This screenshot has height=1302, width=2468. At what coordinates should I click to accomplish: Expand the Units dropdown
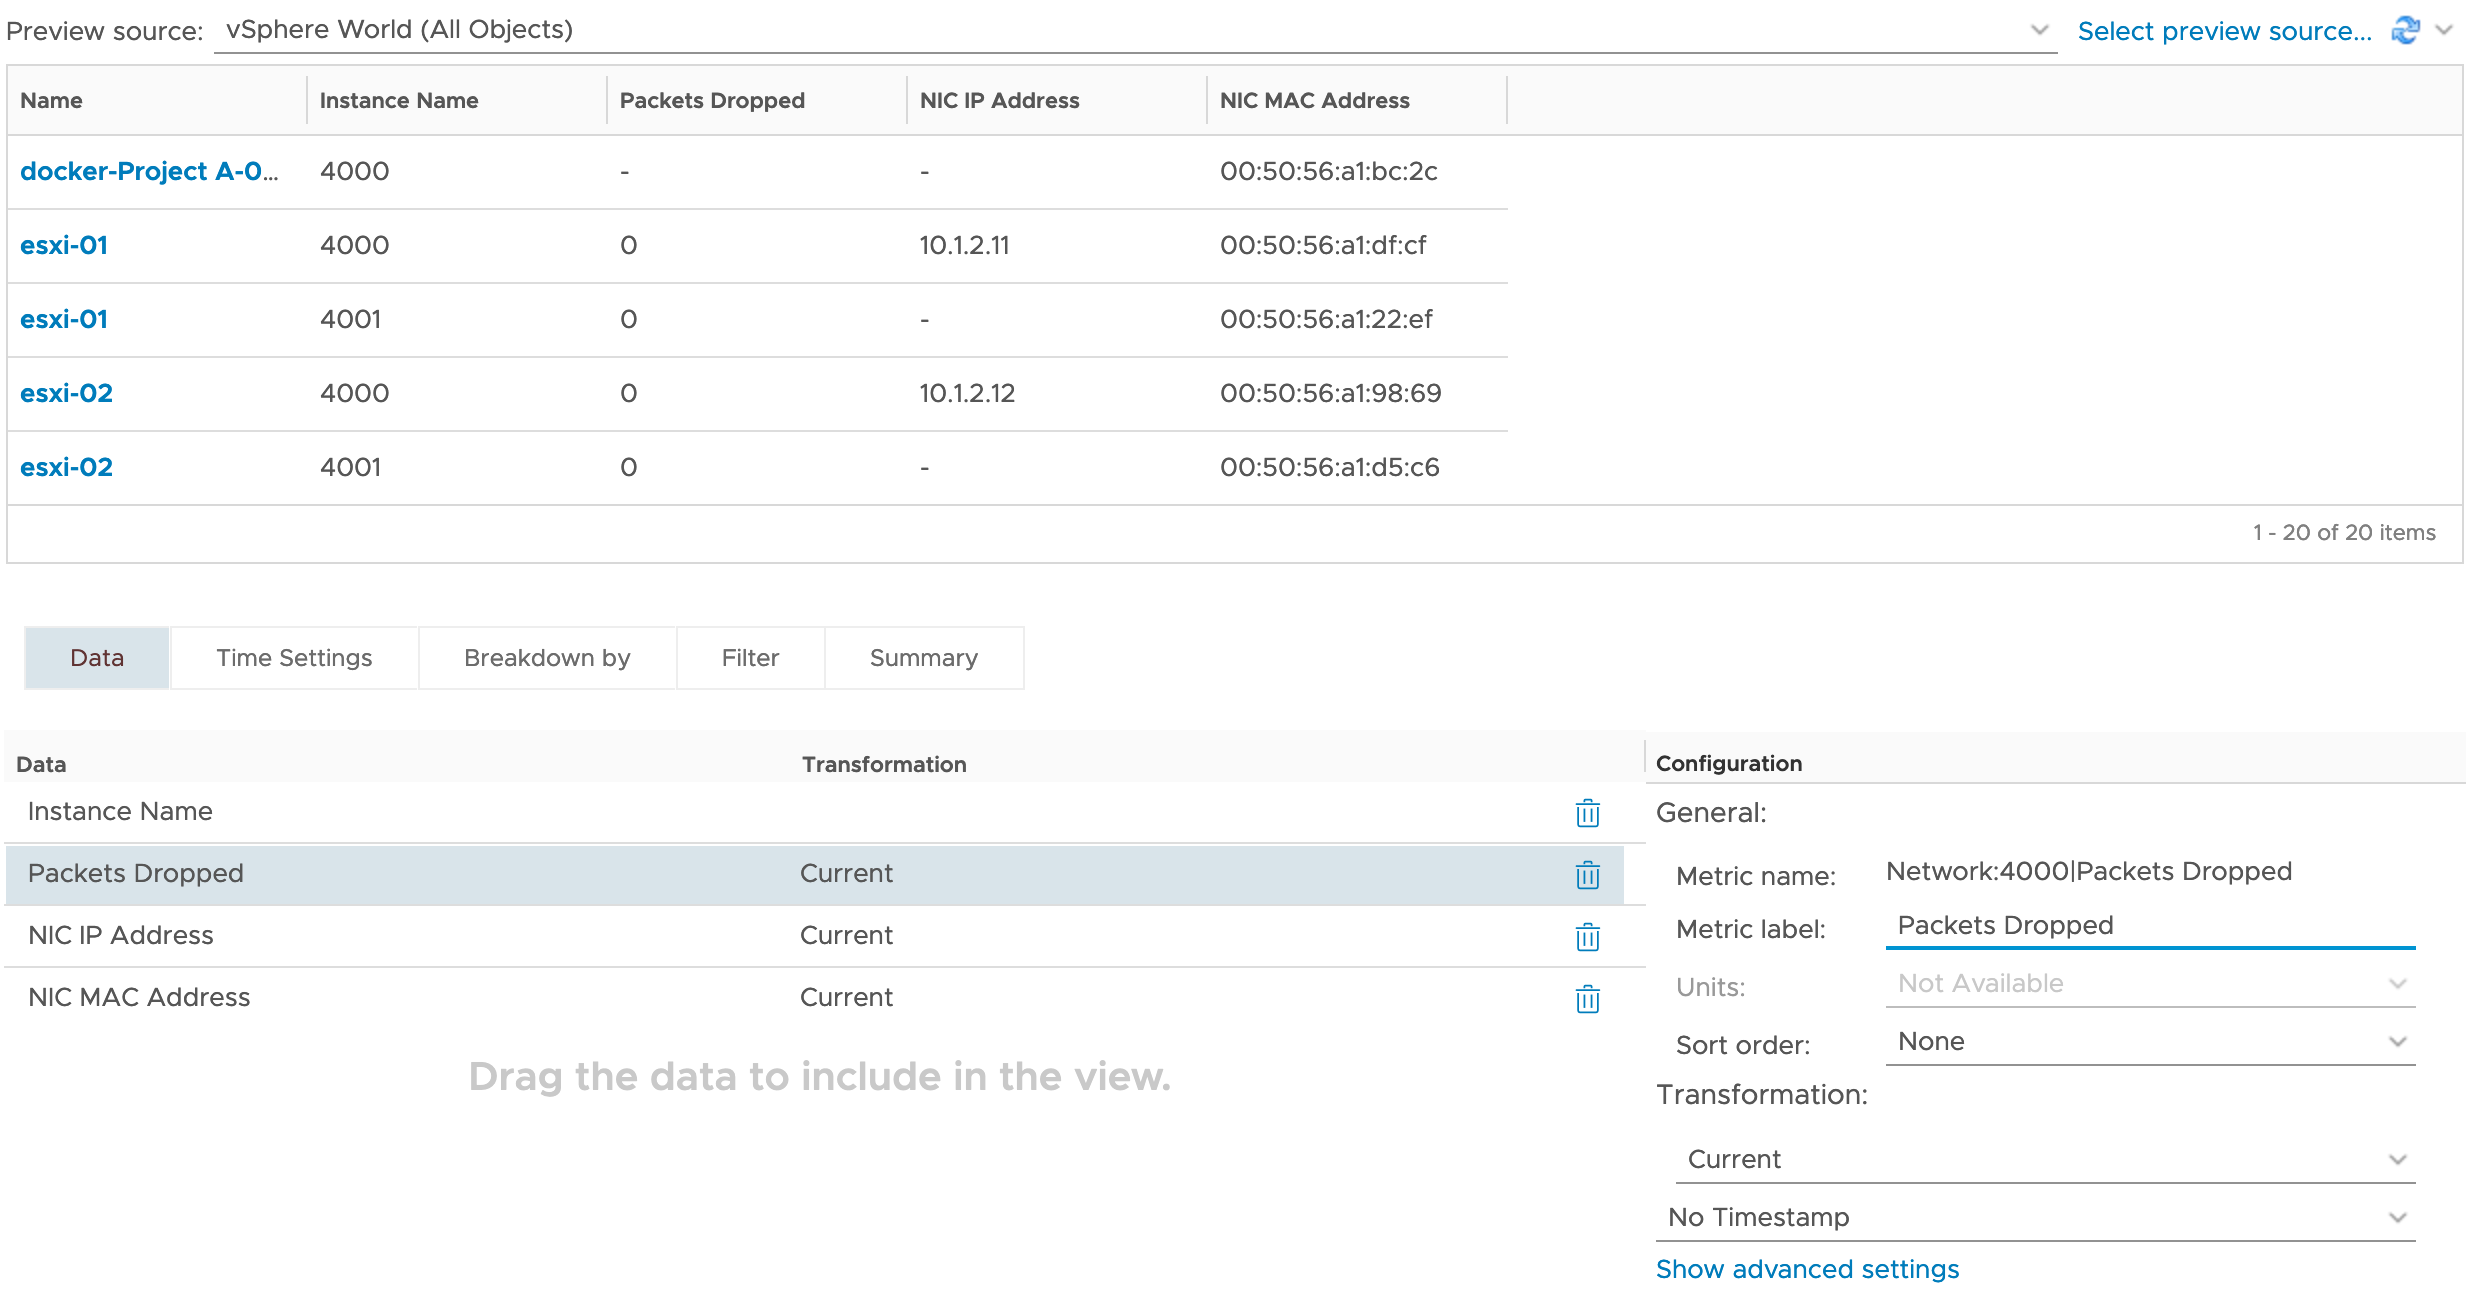pos(2150,984)
